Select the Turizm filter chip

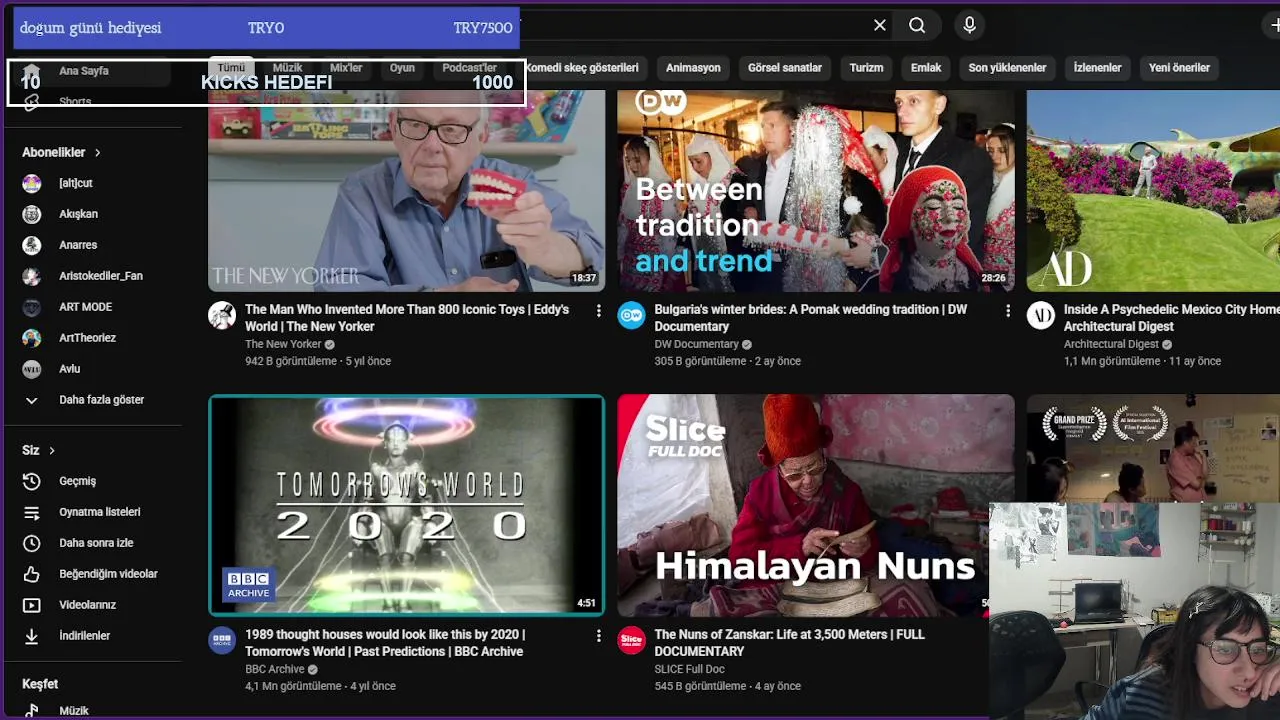click(866, 68)
